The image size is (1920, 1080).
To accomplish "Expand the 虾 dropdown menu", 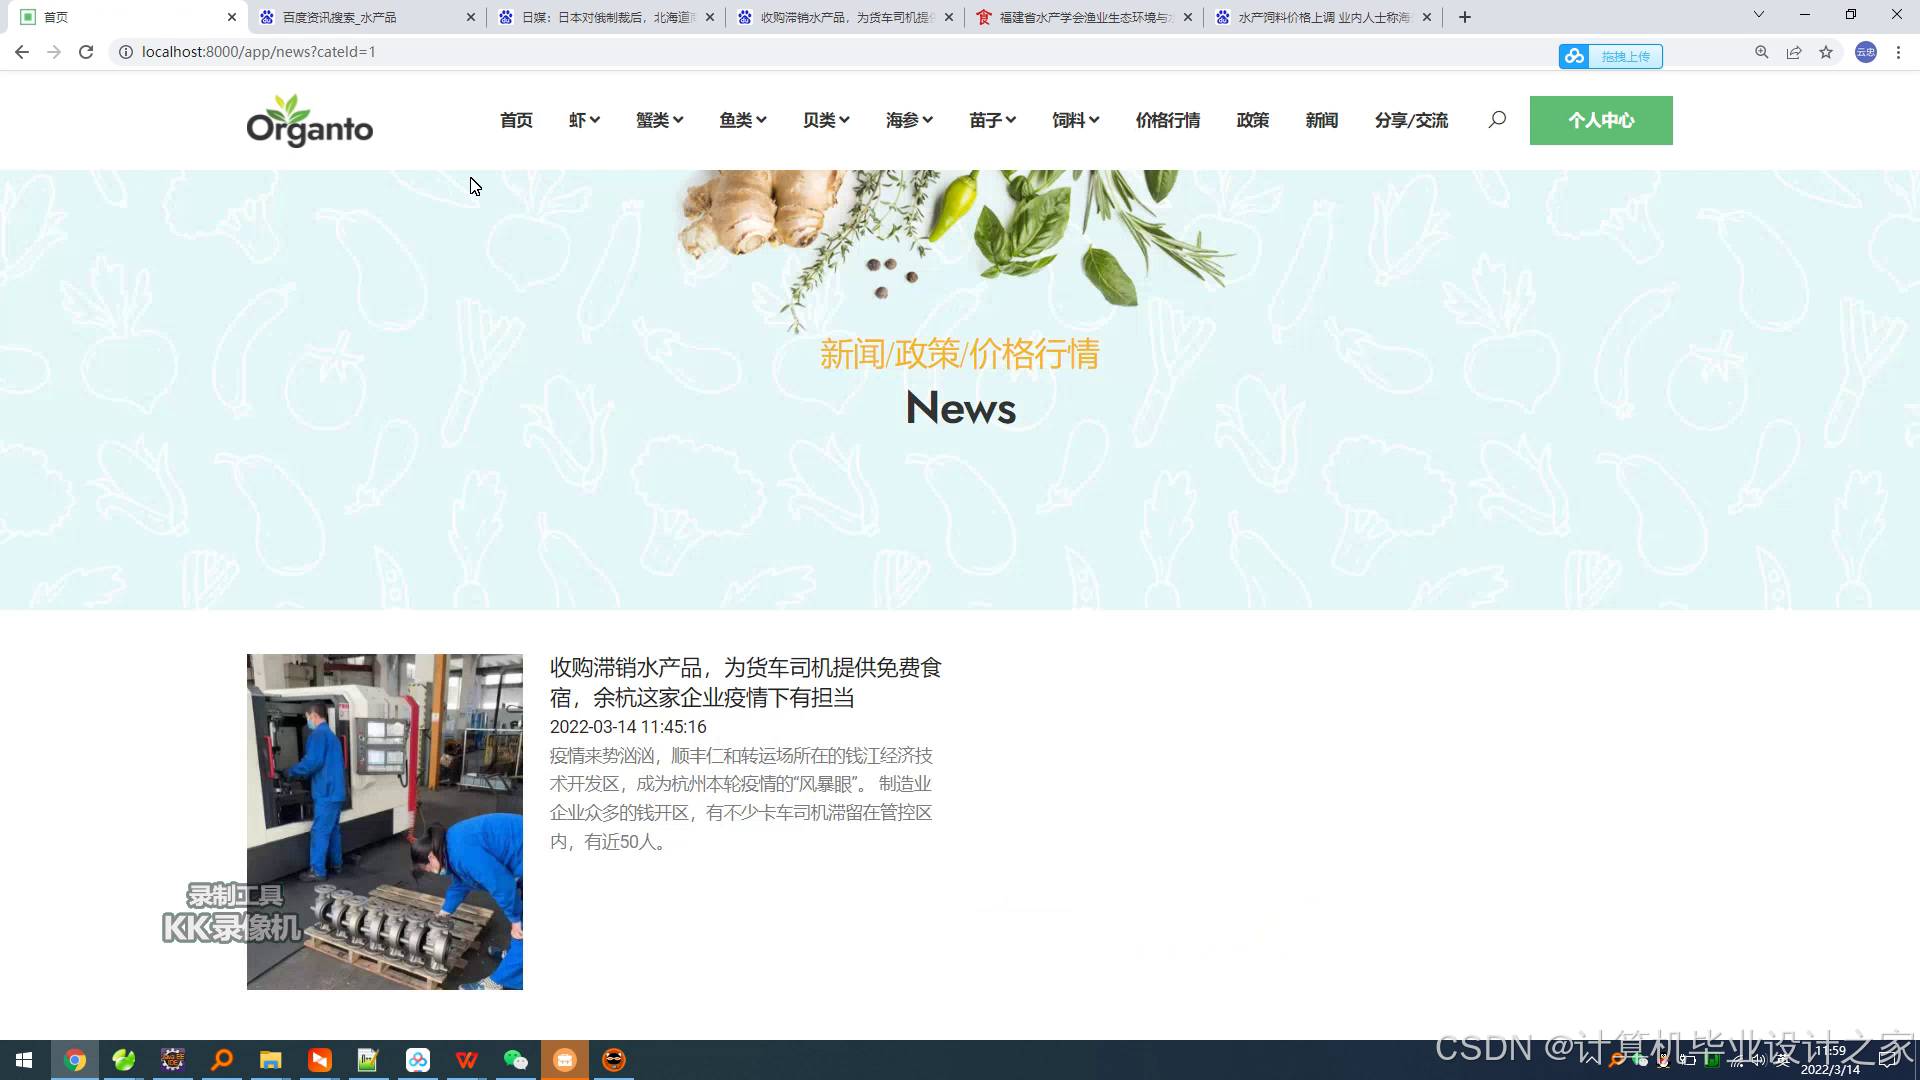I will [x=584, y=120].
